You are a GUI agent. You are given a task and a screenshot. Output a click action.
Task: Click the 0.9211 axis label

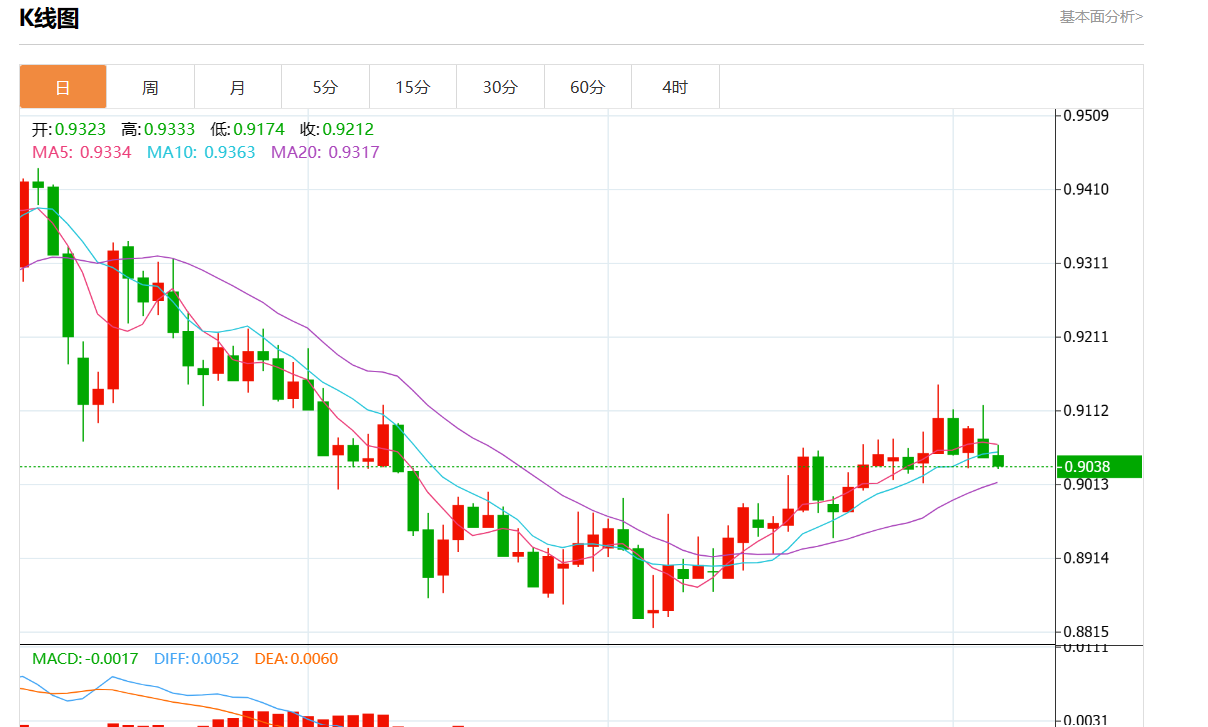click(1088, 337)
